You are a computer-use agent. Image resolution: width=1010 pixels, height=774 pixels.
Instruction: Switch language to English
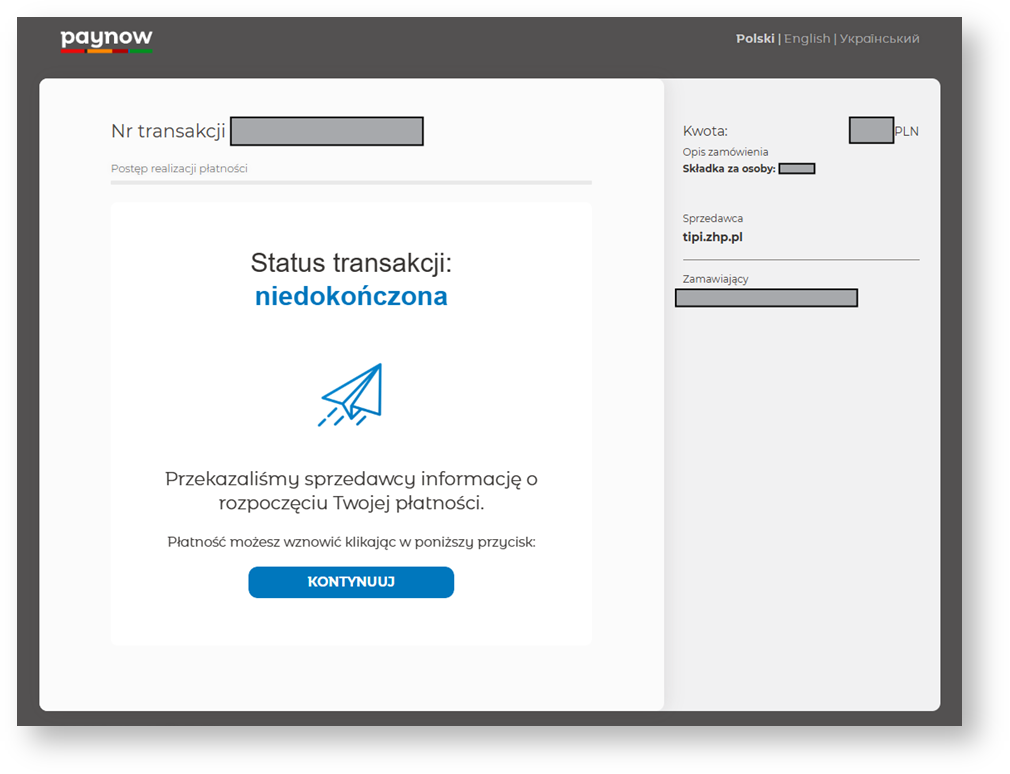(x=807, y=39)
